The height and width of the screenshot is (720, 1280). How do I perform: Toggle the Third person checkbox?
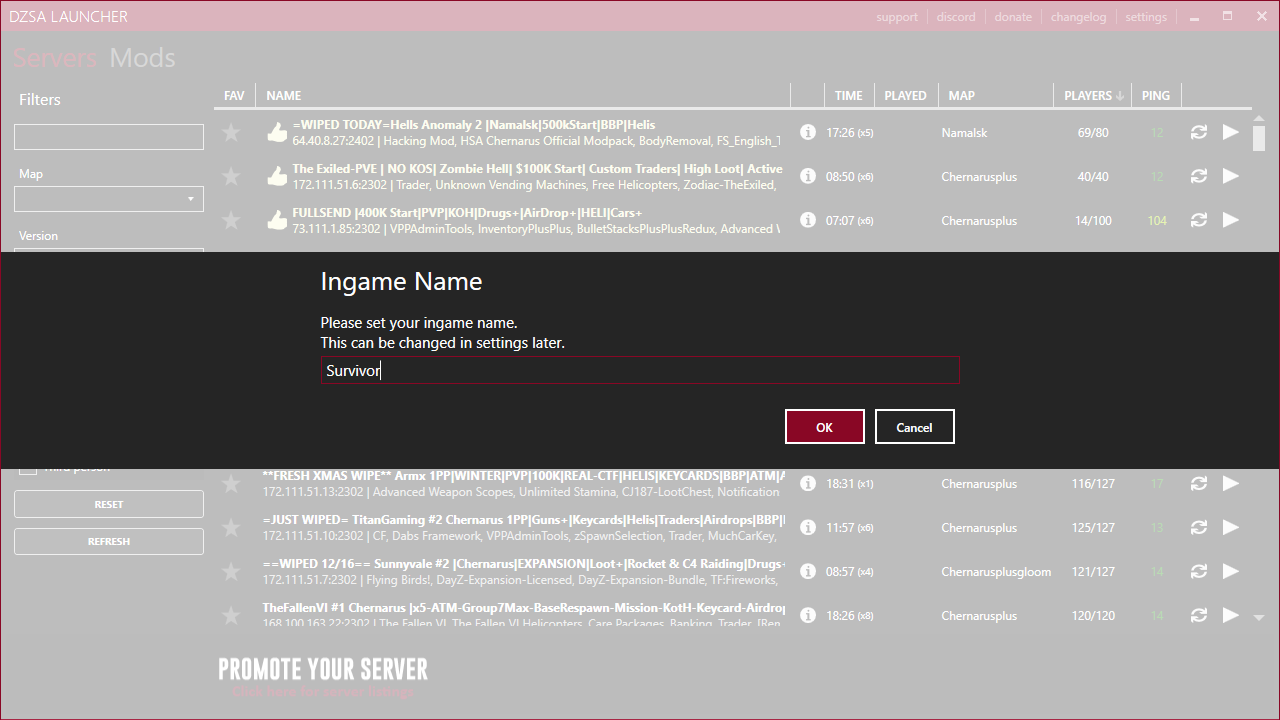coord(28,469)
